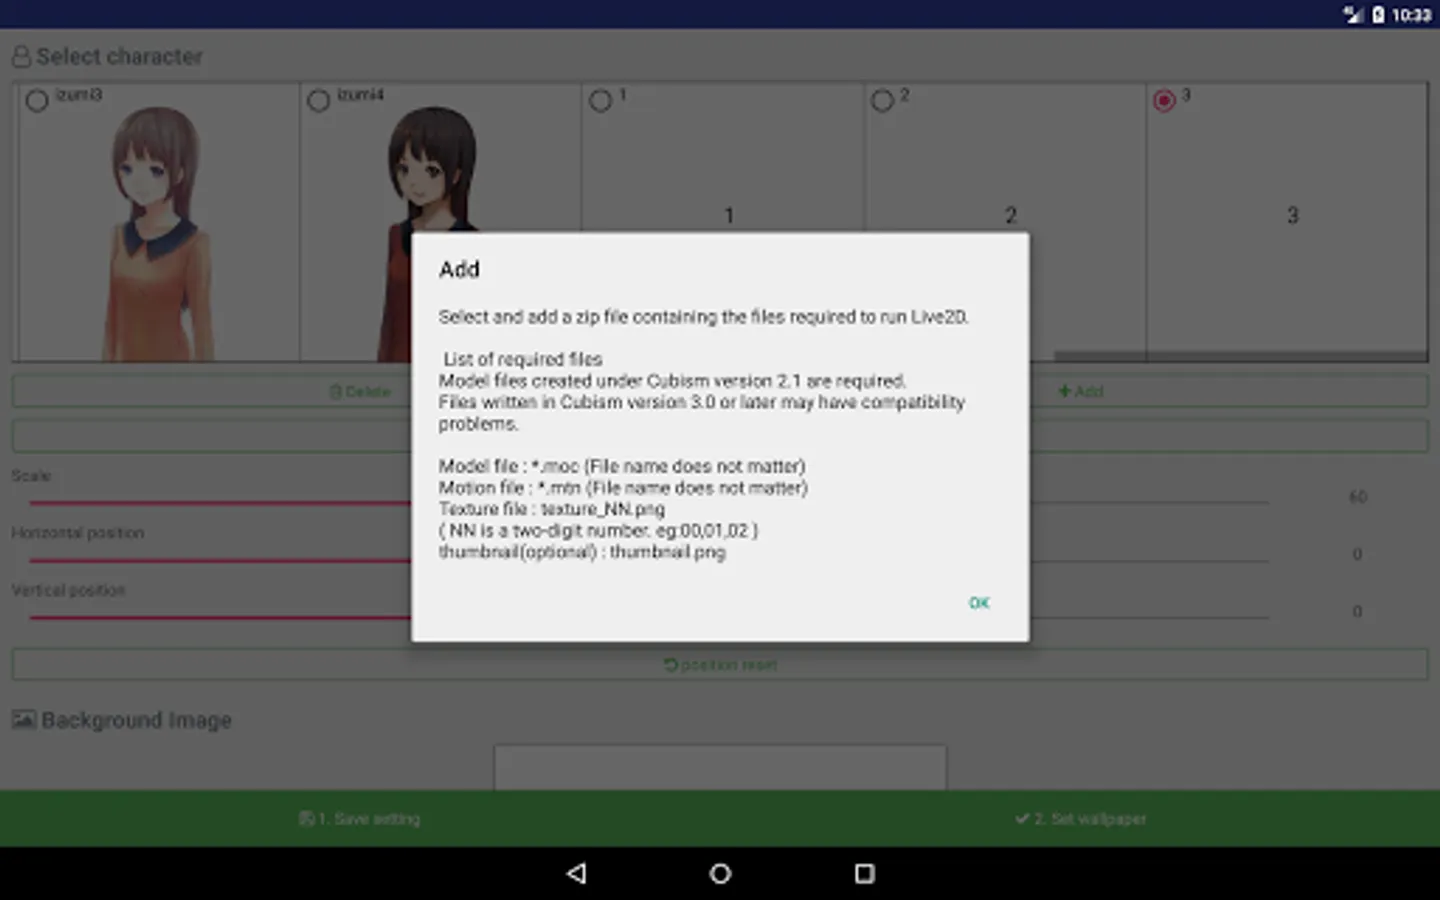1440x900 pixels.
Task: Tap the battery status icon
Action: (1379, 14)
